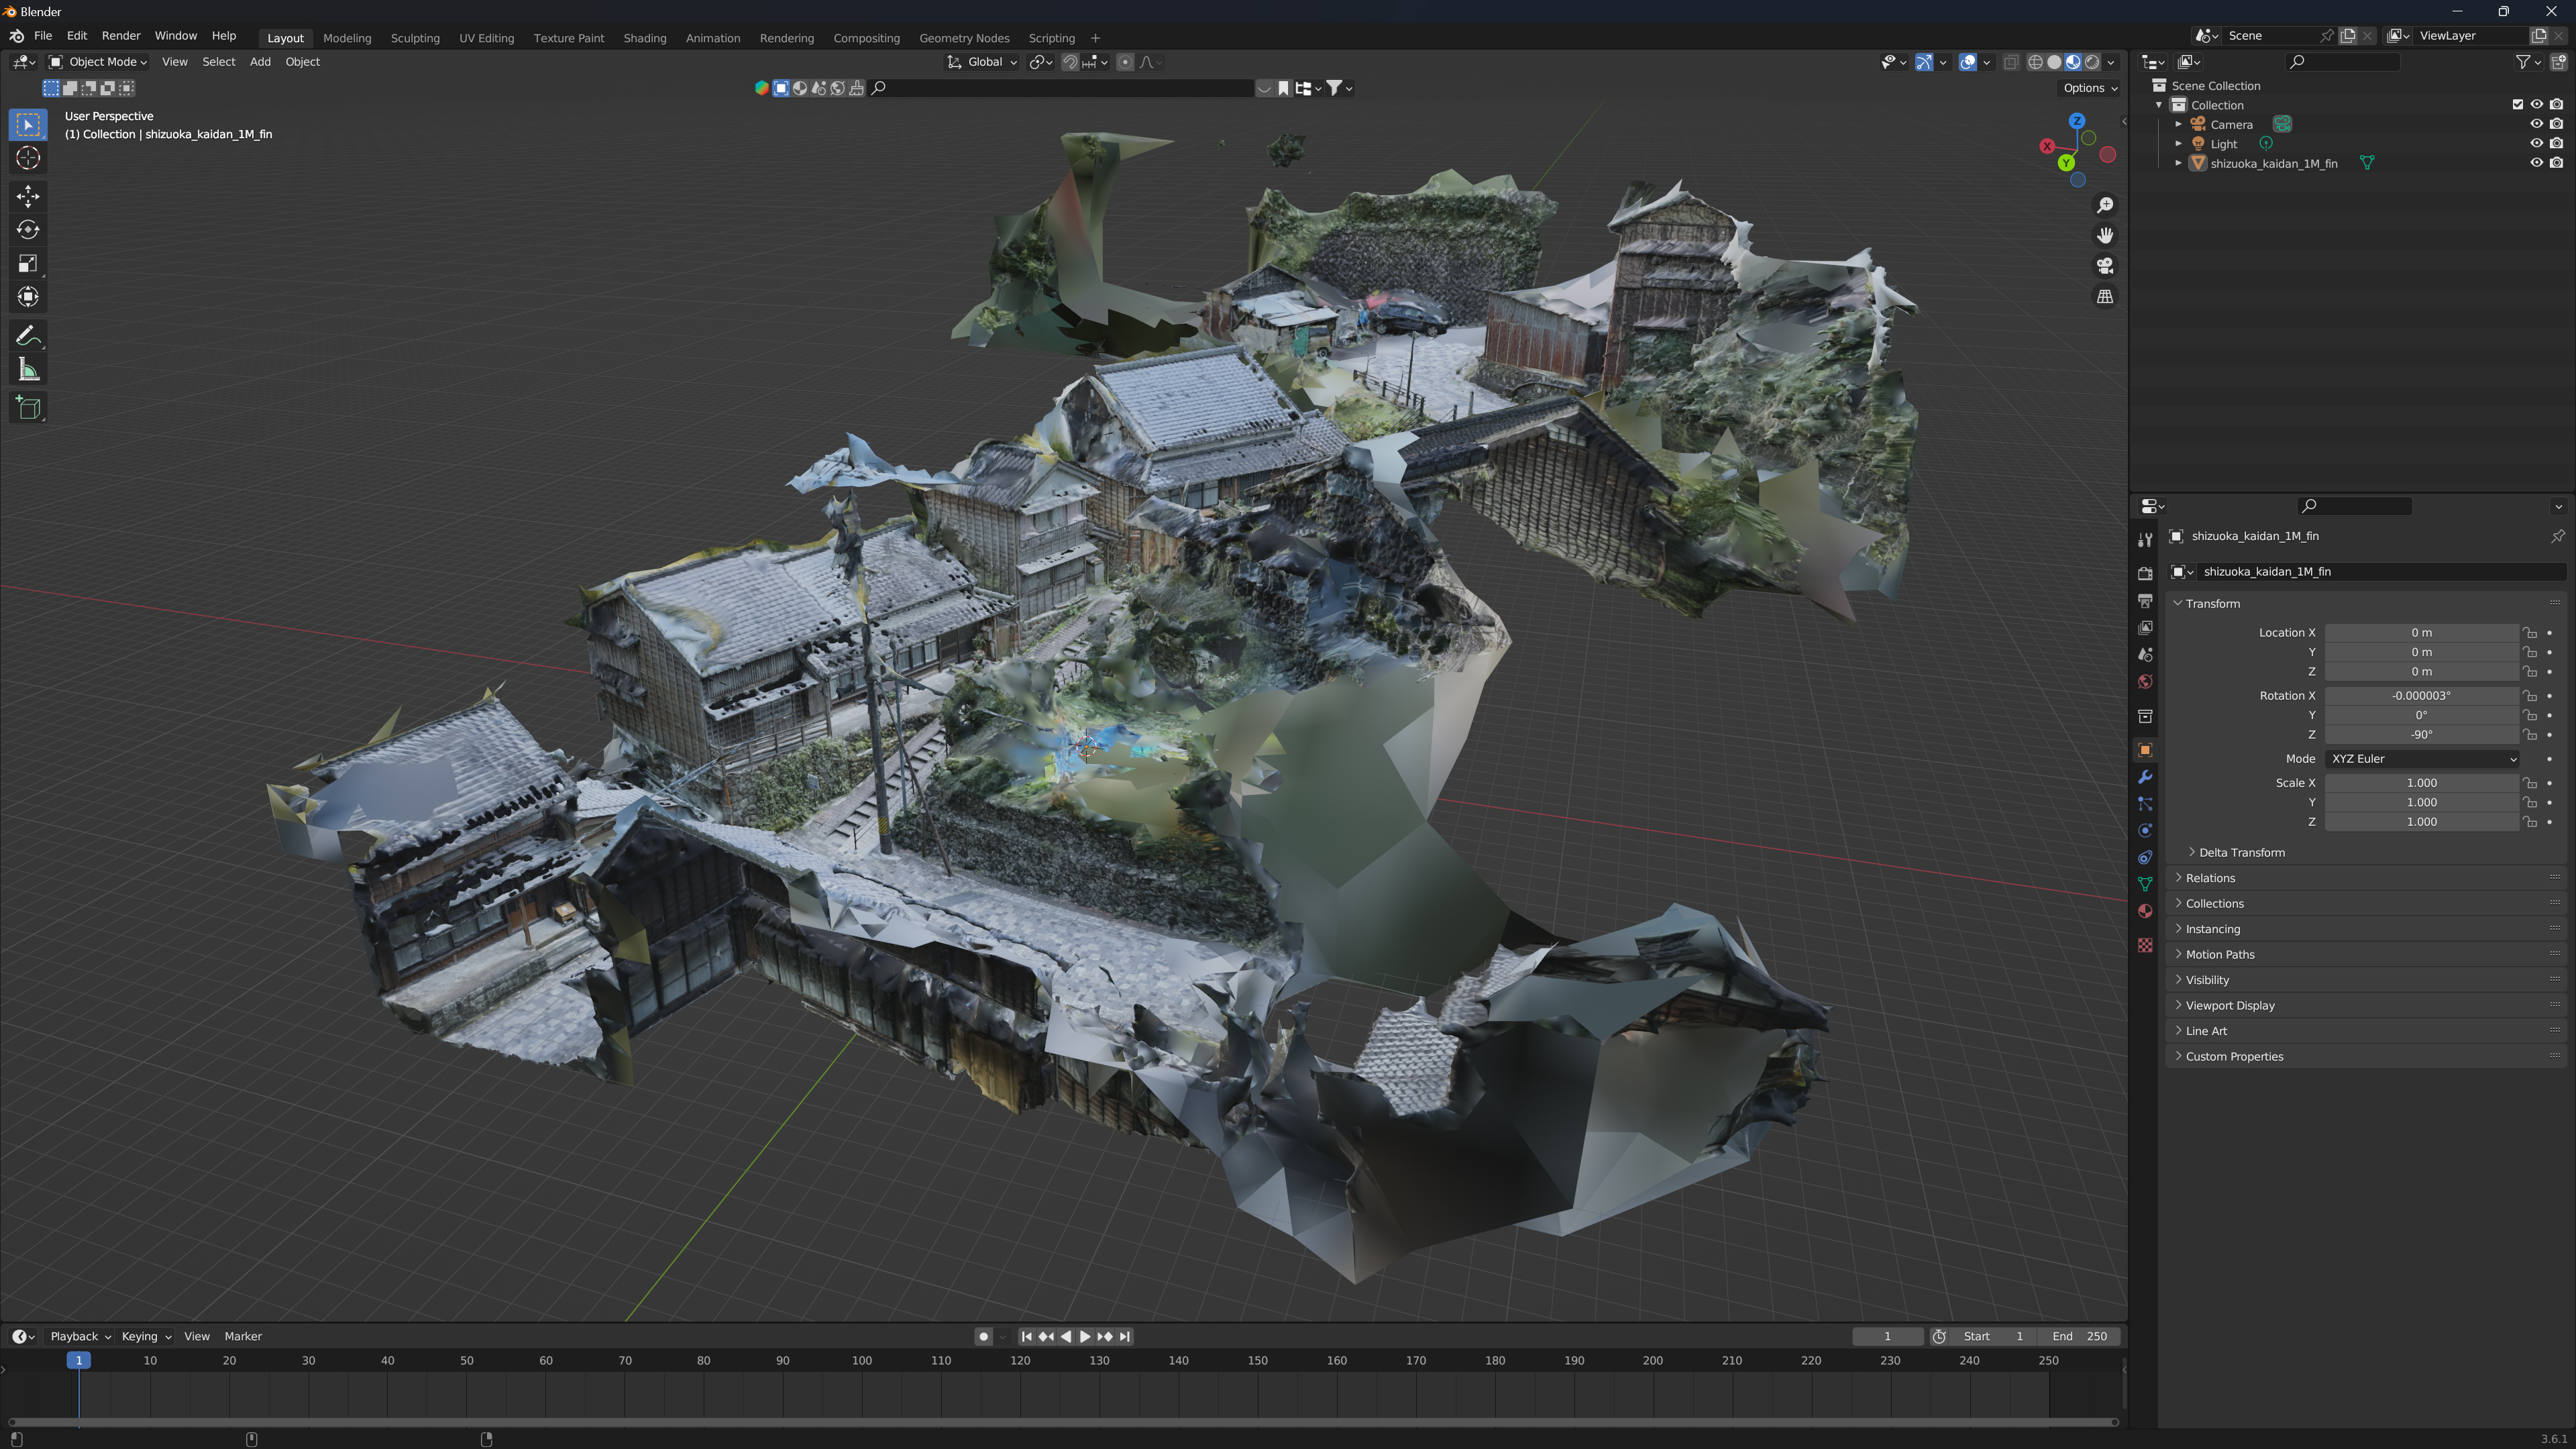
Task: Click the viewport Options button
Action: coord(2089,88)
